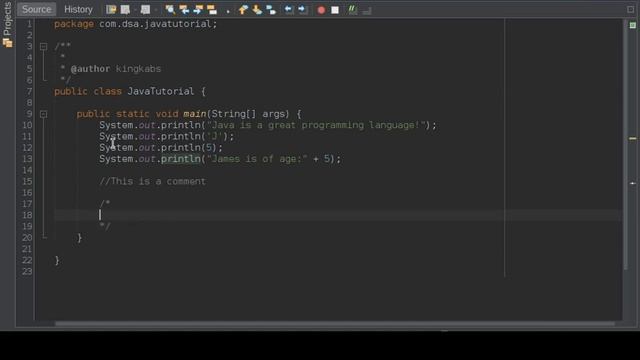640x360 pixels.
Task: Shift the line right
Action: click(x=302, y=9)
